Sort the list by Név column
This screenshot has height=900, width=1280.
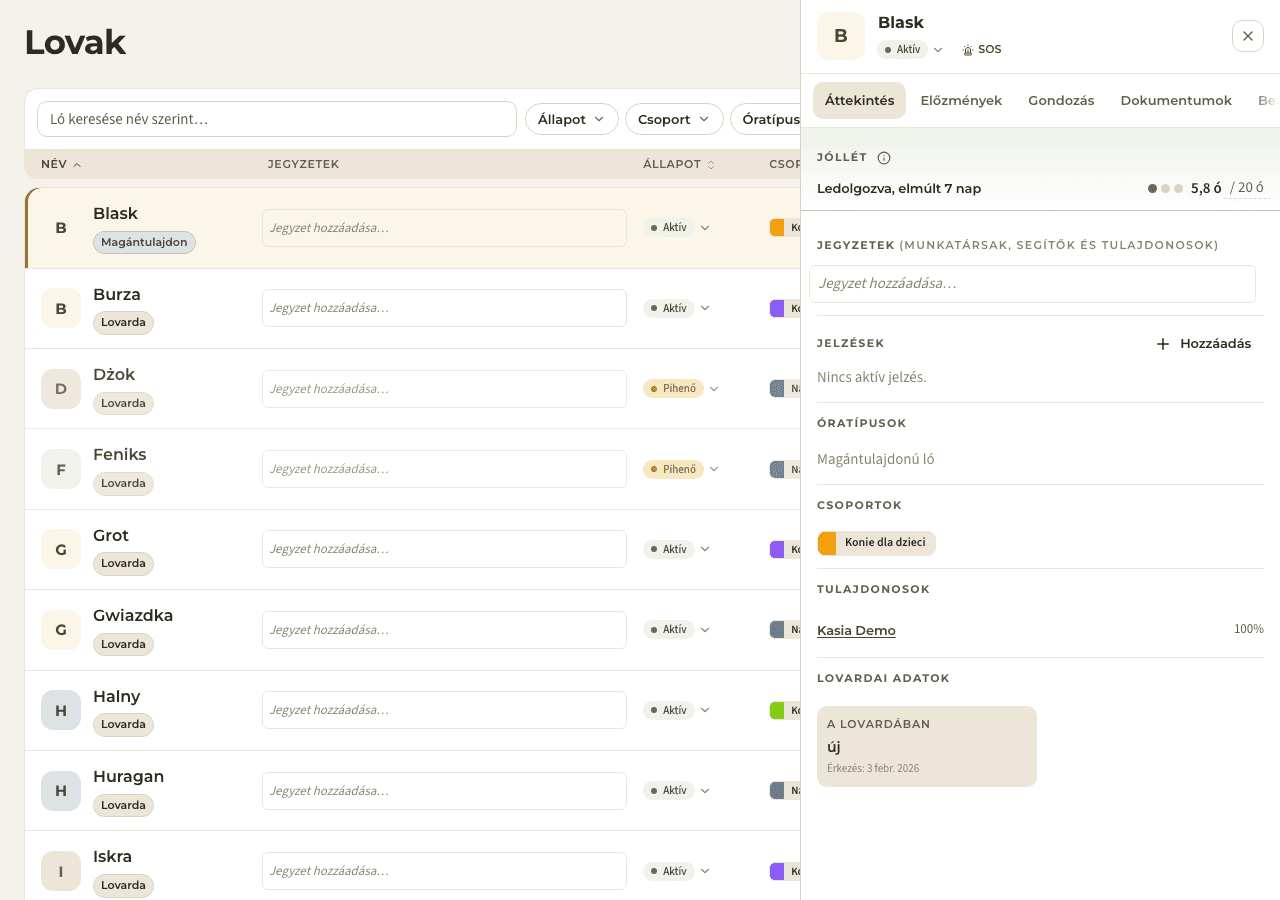tap(61, 164)
